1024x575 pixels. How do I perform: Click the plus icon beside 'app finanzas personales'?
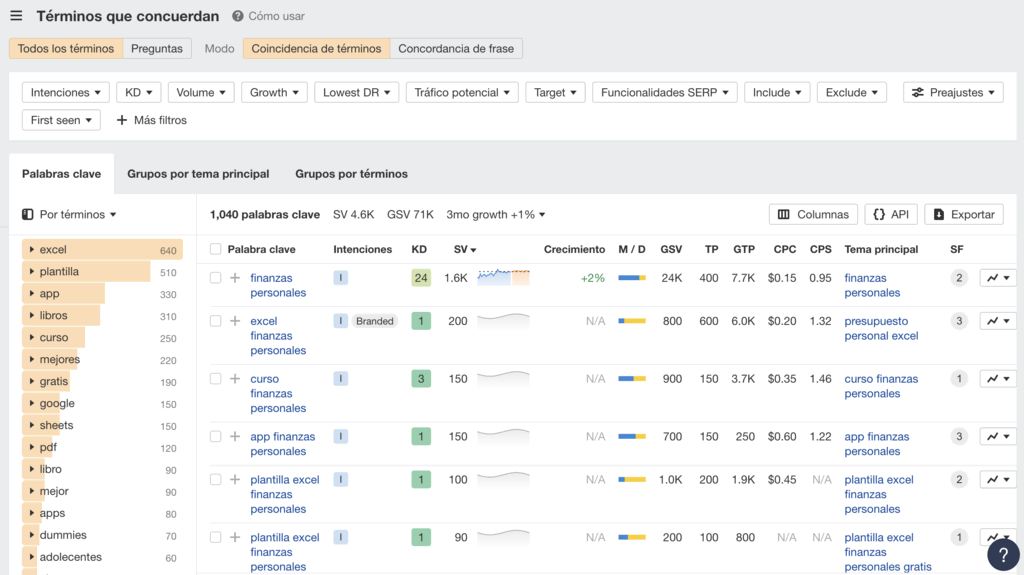coord(235,437)
